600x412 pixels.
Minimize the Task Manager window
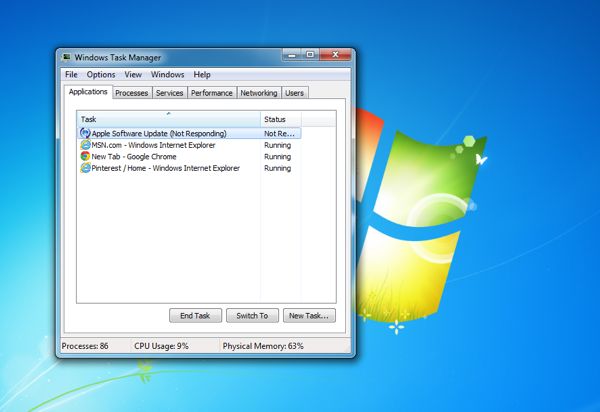292,55
